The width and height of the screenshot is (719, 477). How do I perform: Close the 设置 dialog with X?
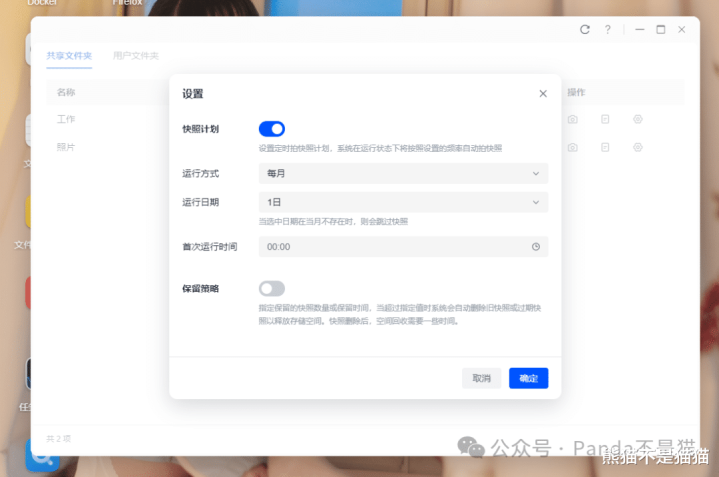coord(543,94)
